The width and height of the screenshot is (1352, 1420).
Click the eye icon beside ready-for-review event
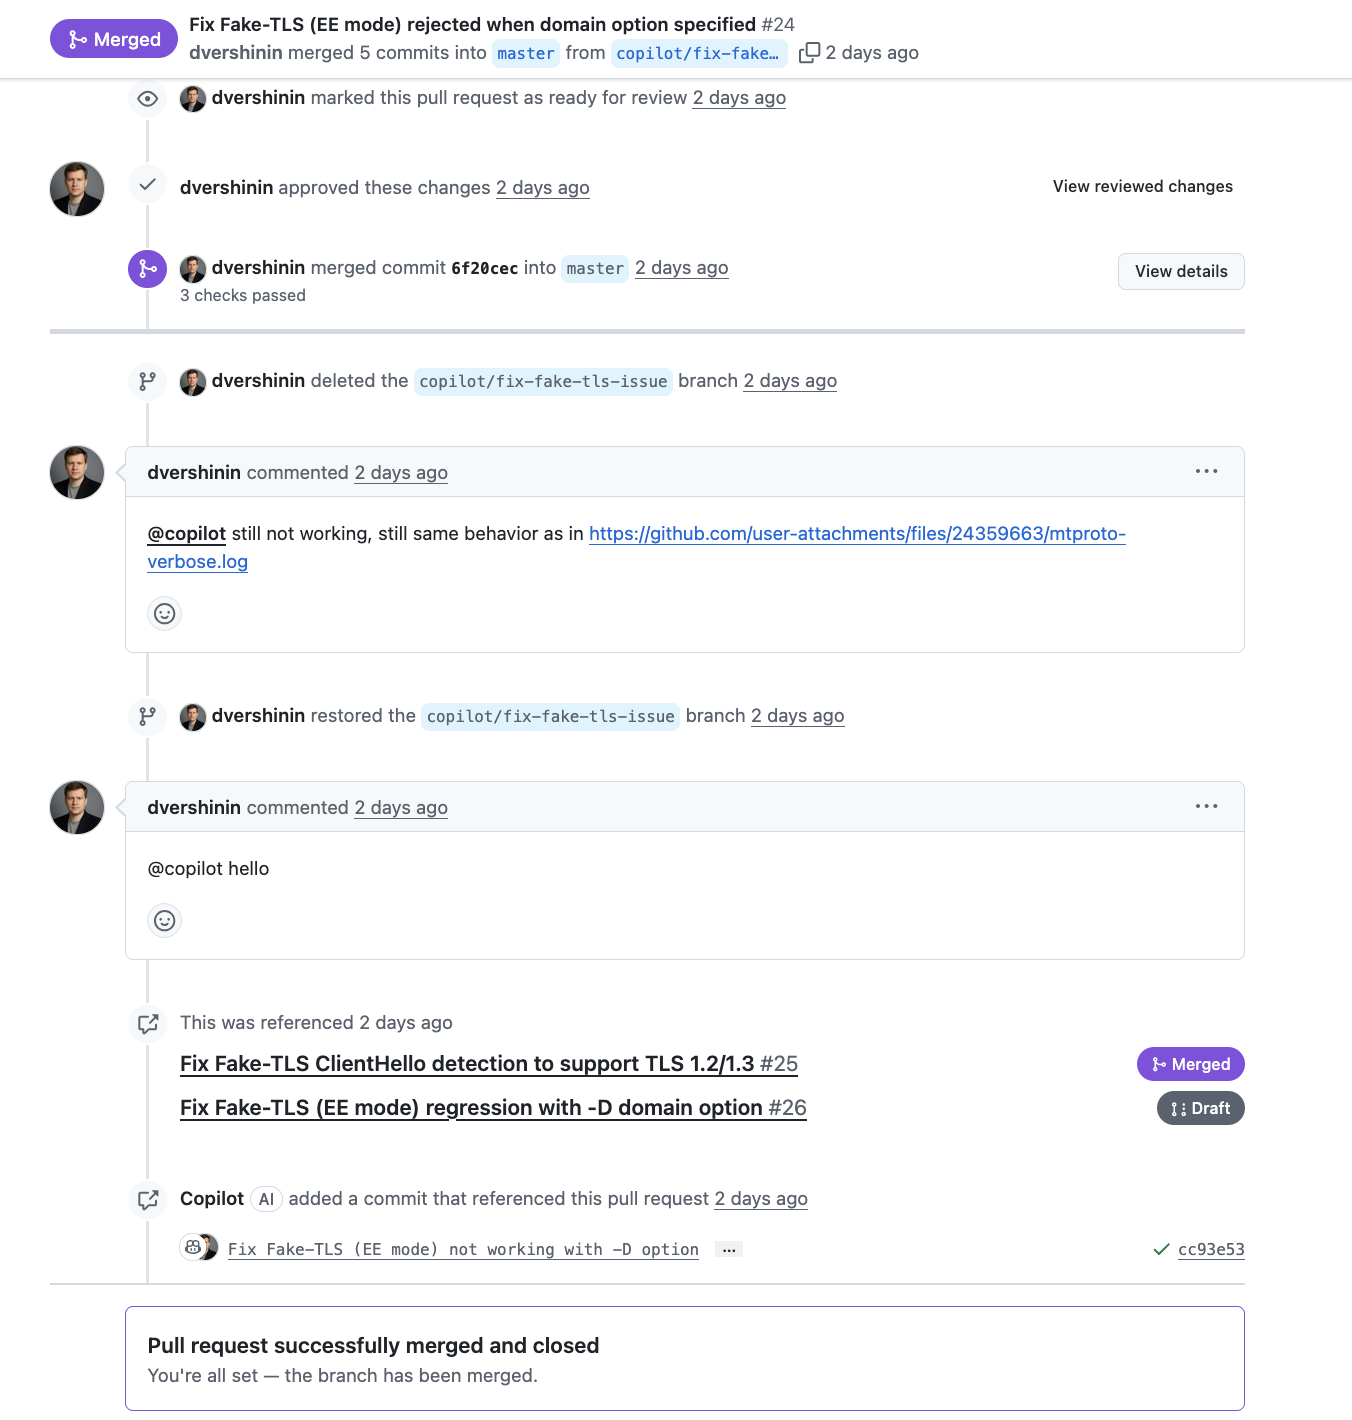(147, 98)
